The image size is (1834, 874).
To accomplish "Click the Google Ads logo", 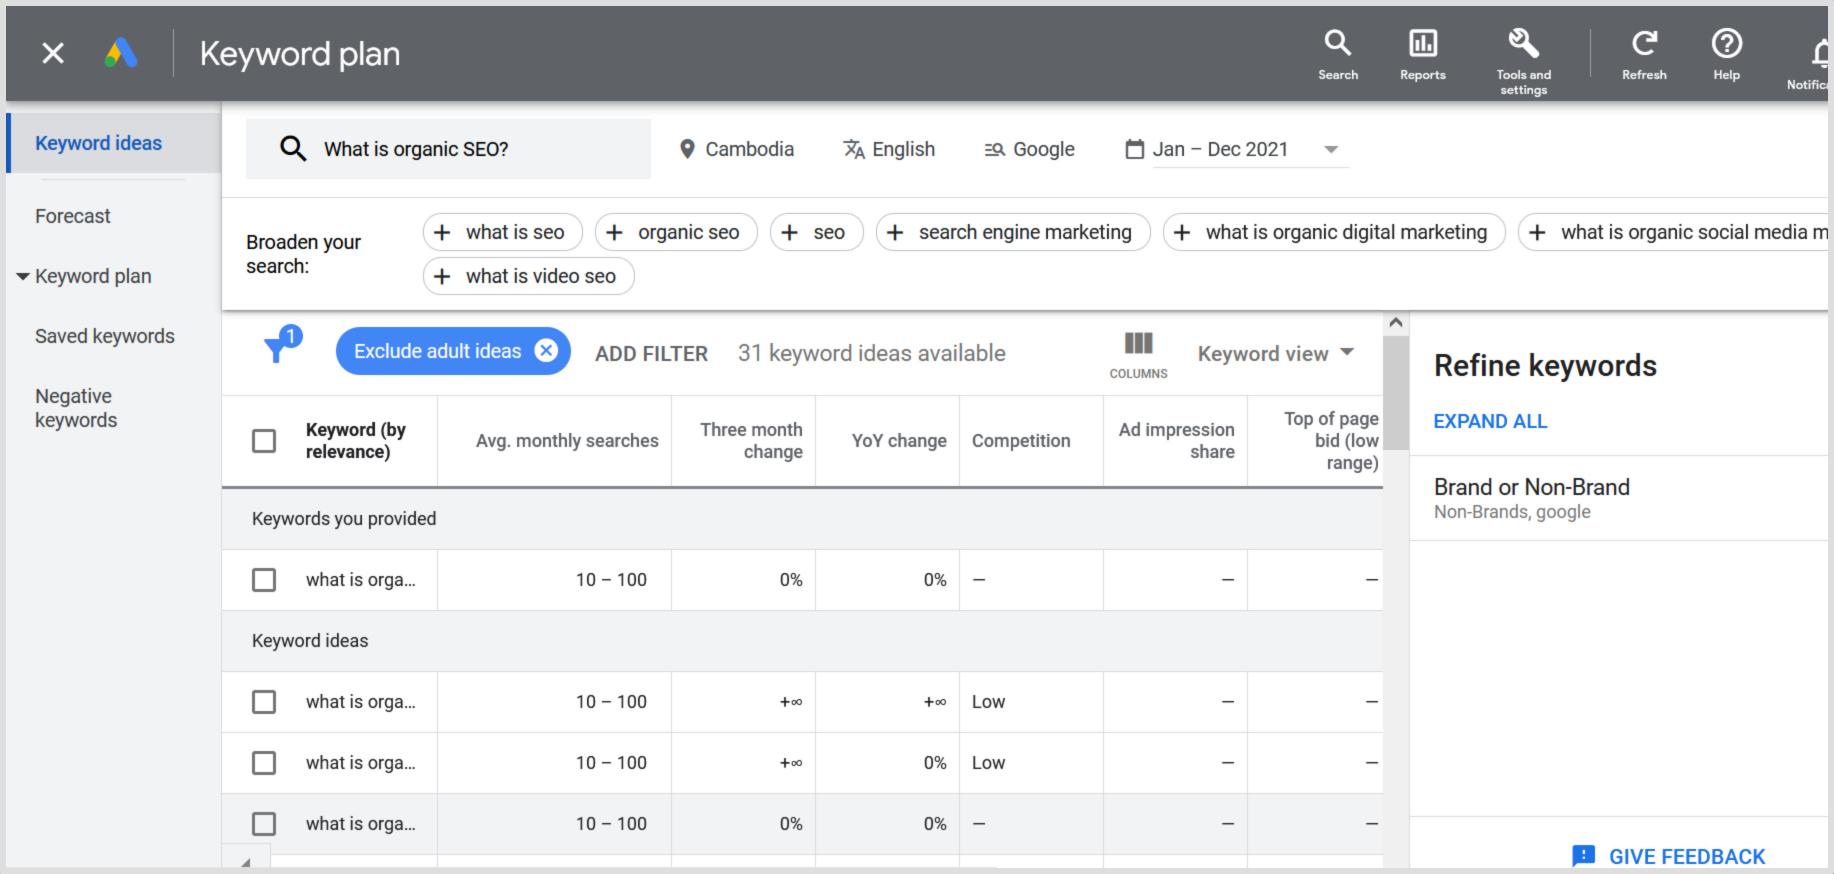I will [x=121, y=53].
